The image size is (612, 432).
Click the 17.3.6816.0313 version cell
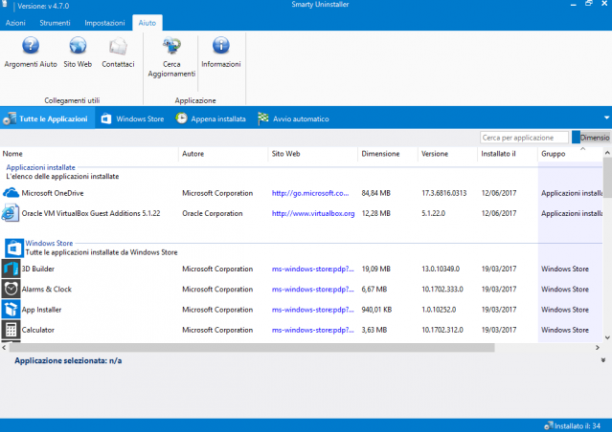(x=444, y=193)
